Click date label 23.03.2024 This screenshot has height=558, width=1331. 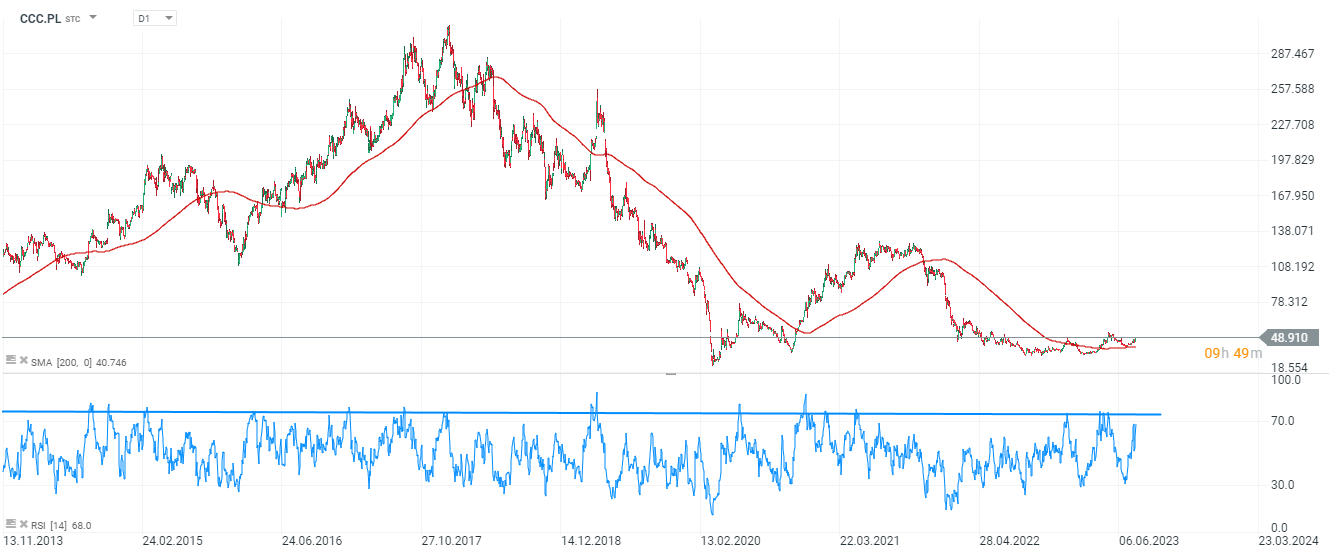click(x=1290, y=541)
